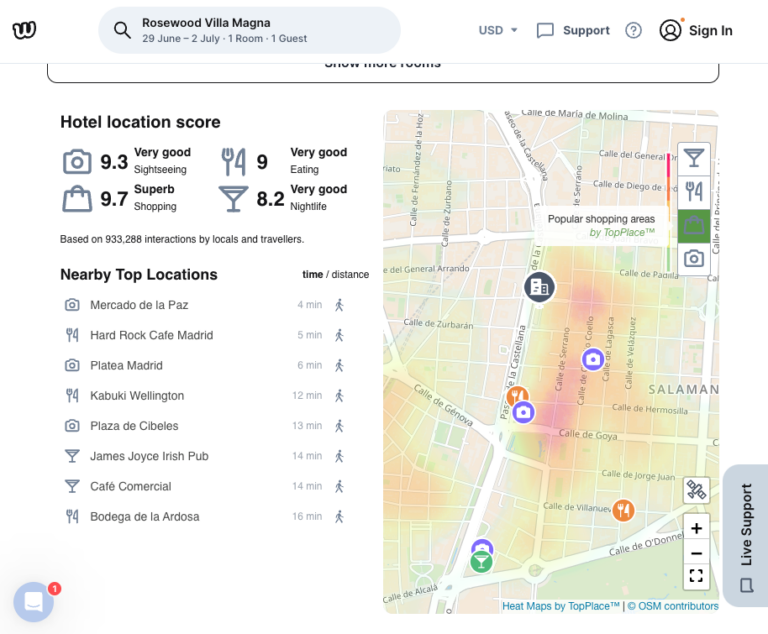Select Platea Madrid location
Viewport: 768px width, 634px height.
pyautogui.click(x=126, y=366)
